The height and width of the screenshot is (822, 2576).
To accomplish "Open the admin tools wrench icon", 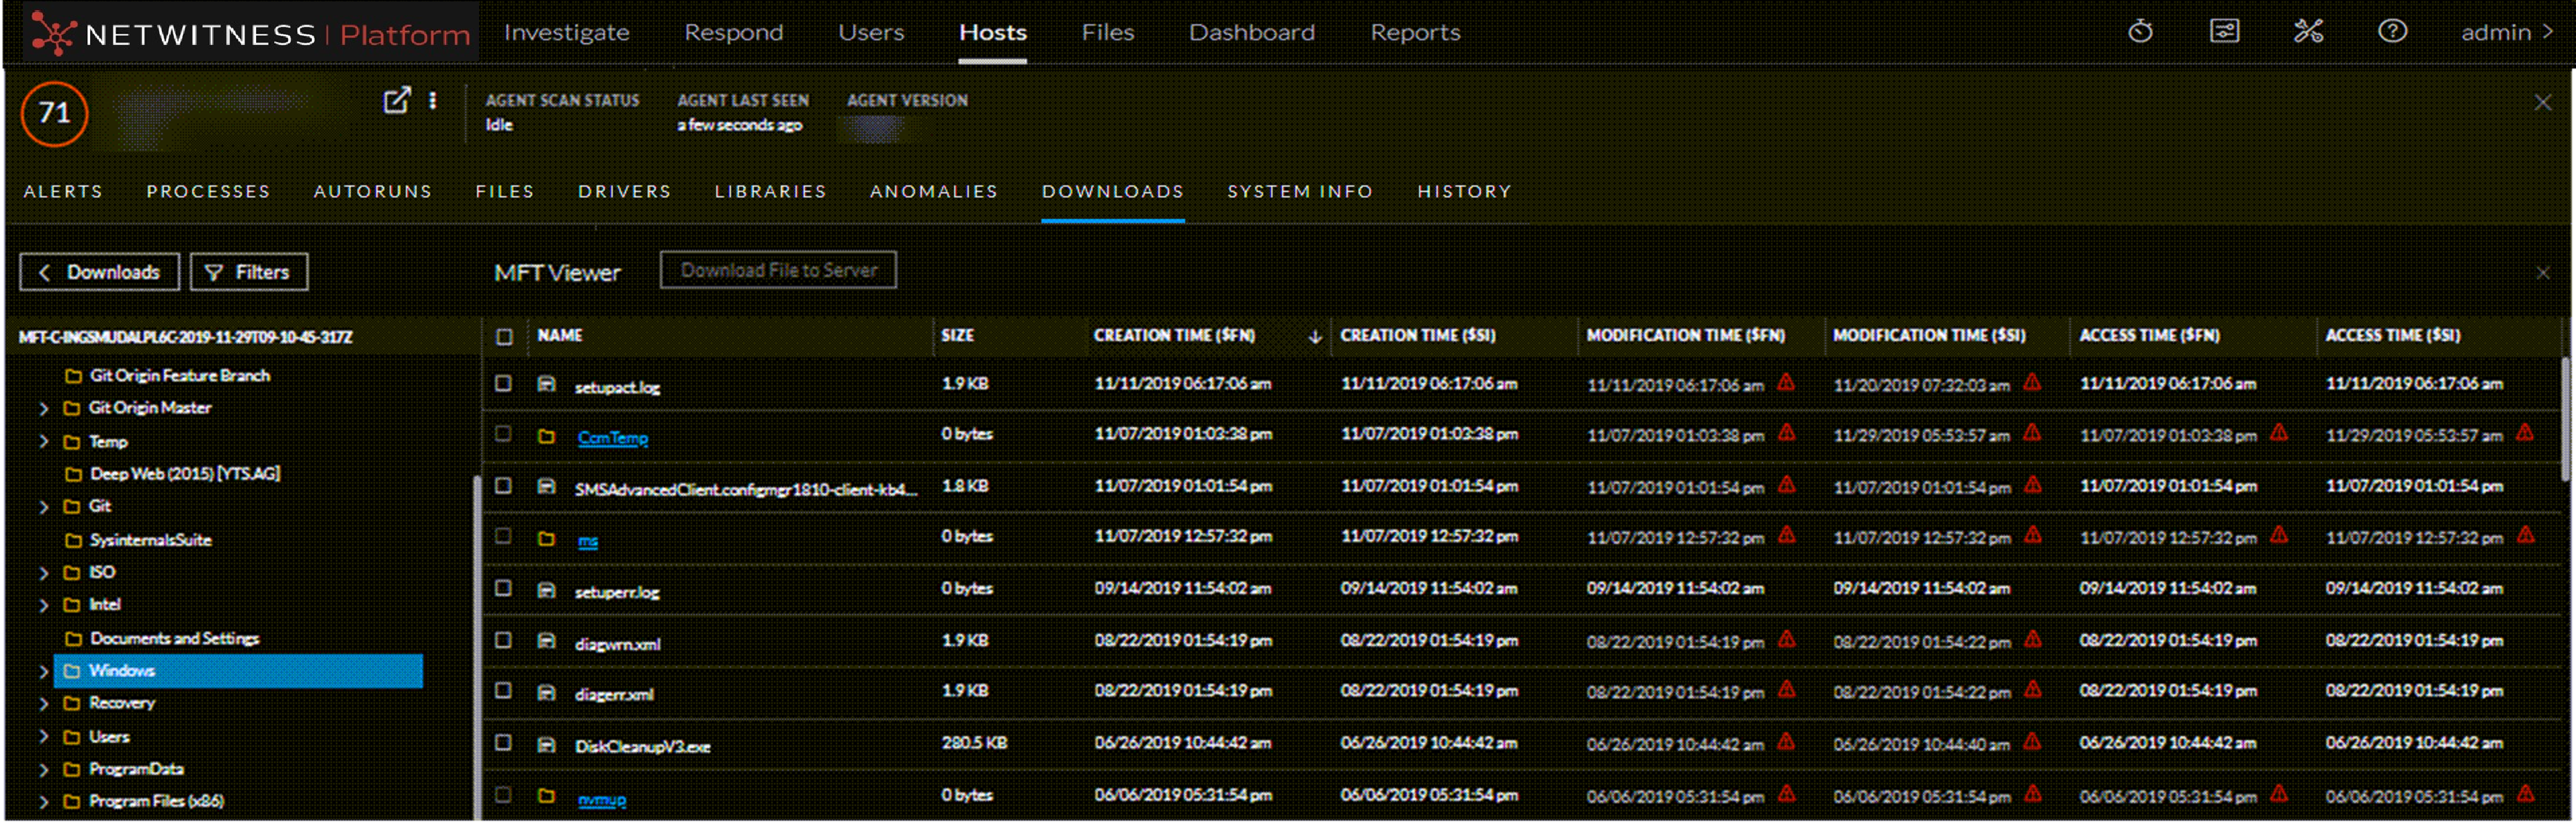I will point(2308,32).
